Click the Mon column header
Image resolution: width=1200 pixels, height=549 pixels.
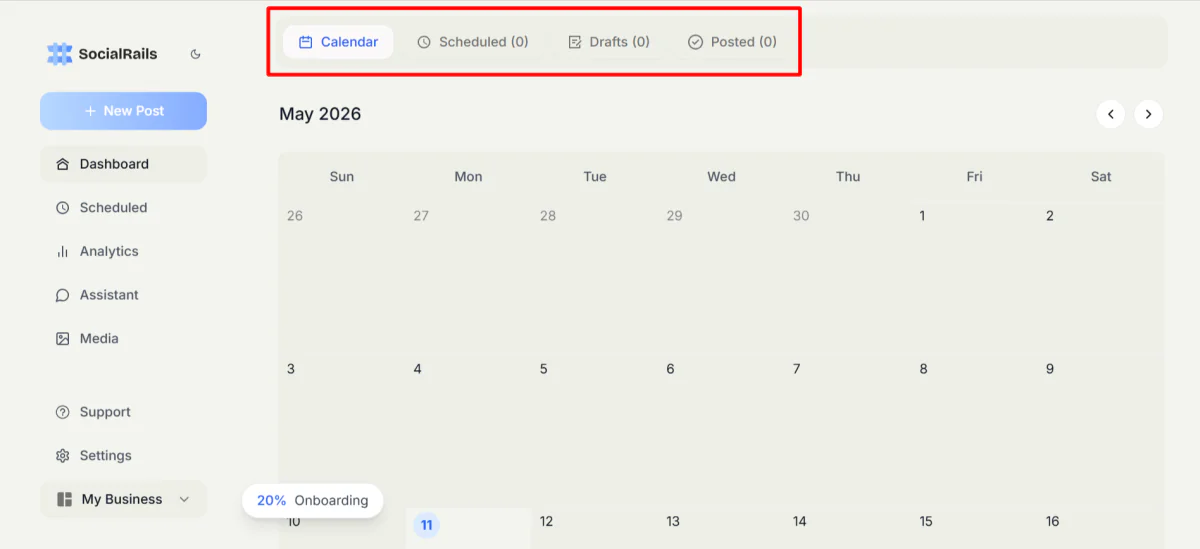pos(468,177)
